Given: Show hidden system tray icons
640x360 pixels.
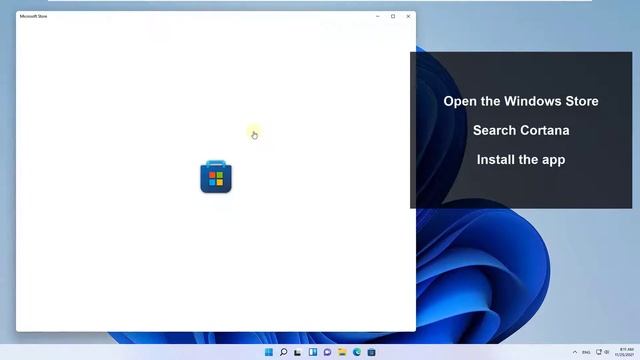Looking at the screenshot, I should click(575, 352).
